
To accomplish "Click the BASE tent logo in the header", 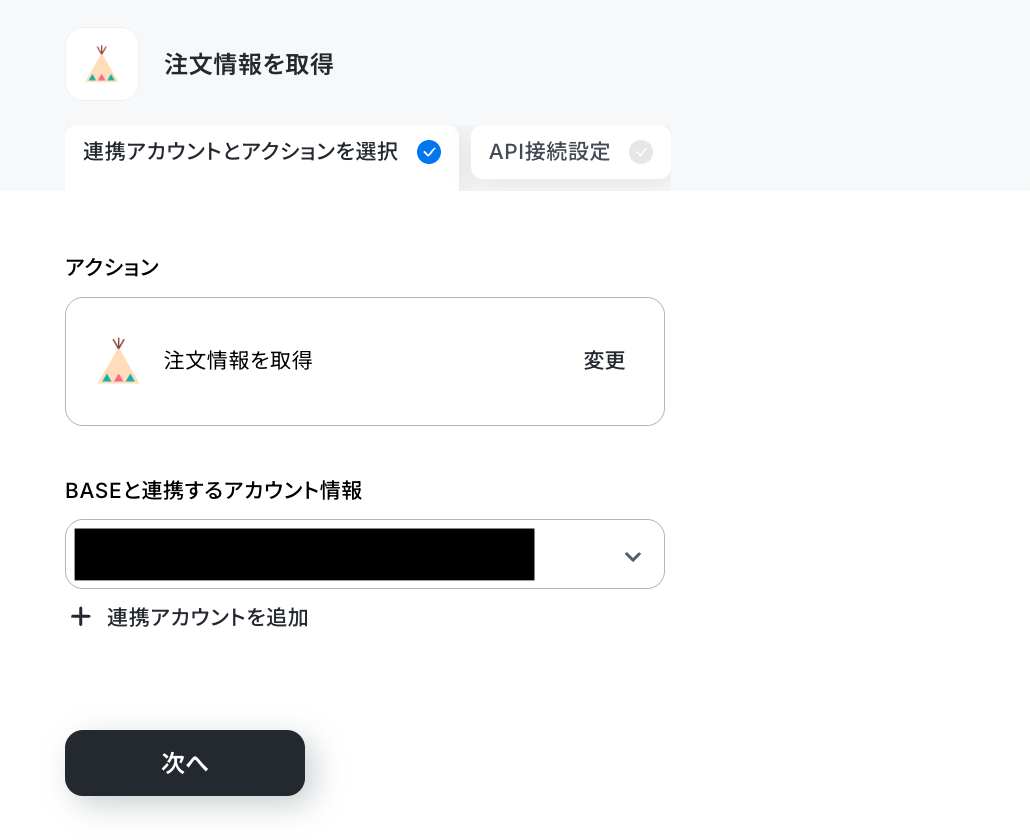I will pos(101,64).
